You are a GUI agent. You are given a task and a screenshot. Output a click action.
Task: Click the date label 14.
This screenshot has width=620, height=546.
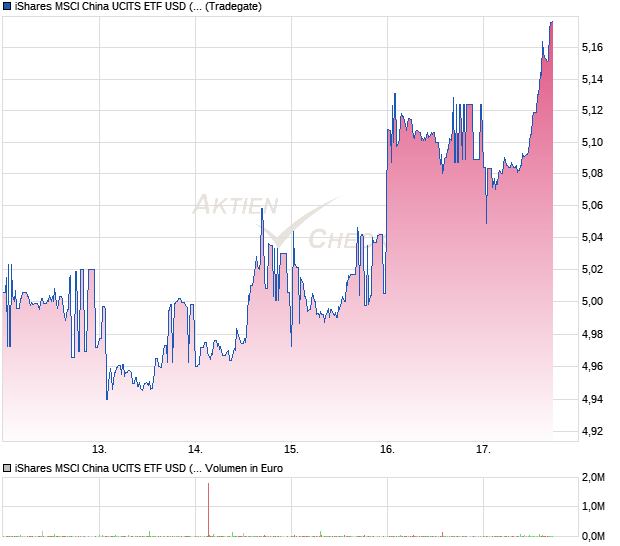pos(195,450)
